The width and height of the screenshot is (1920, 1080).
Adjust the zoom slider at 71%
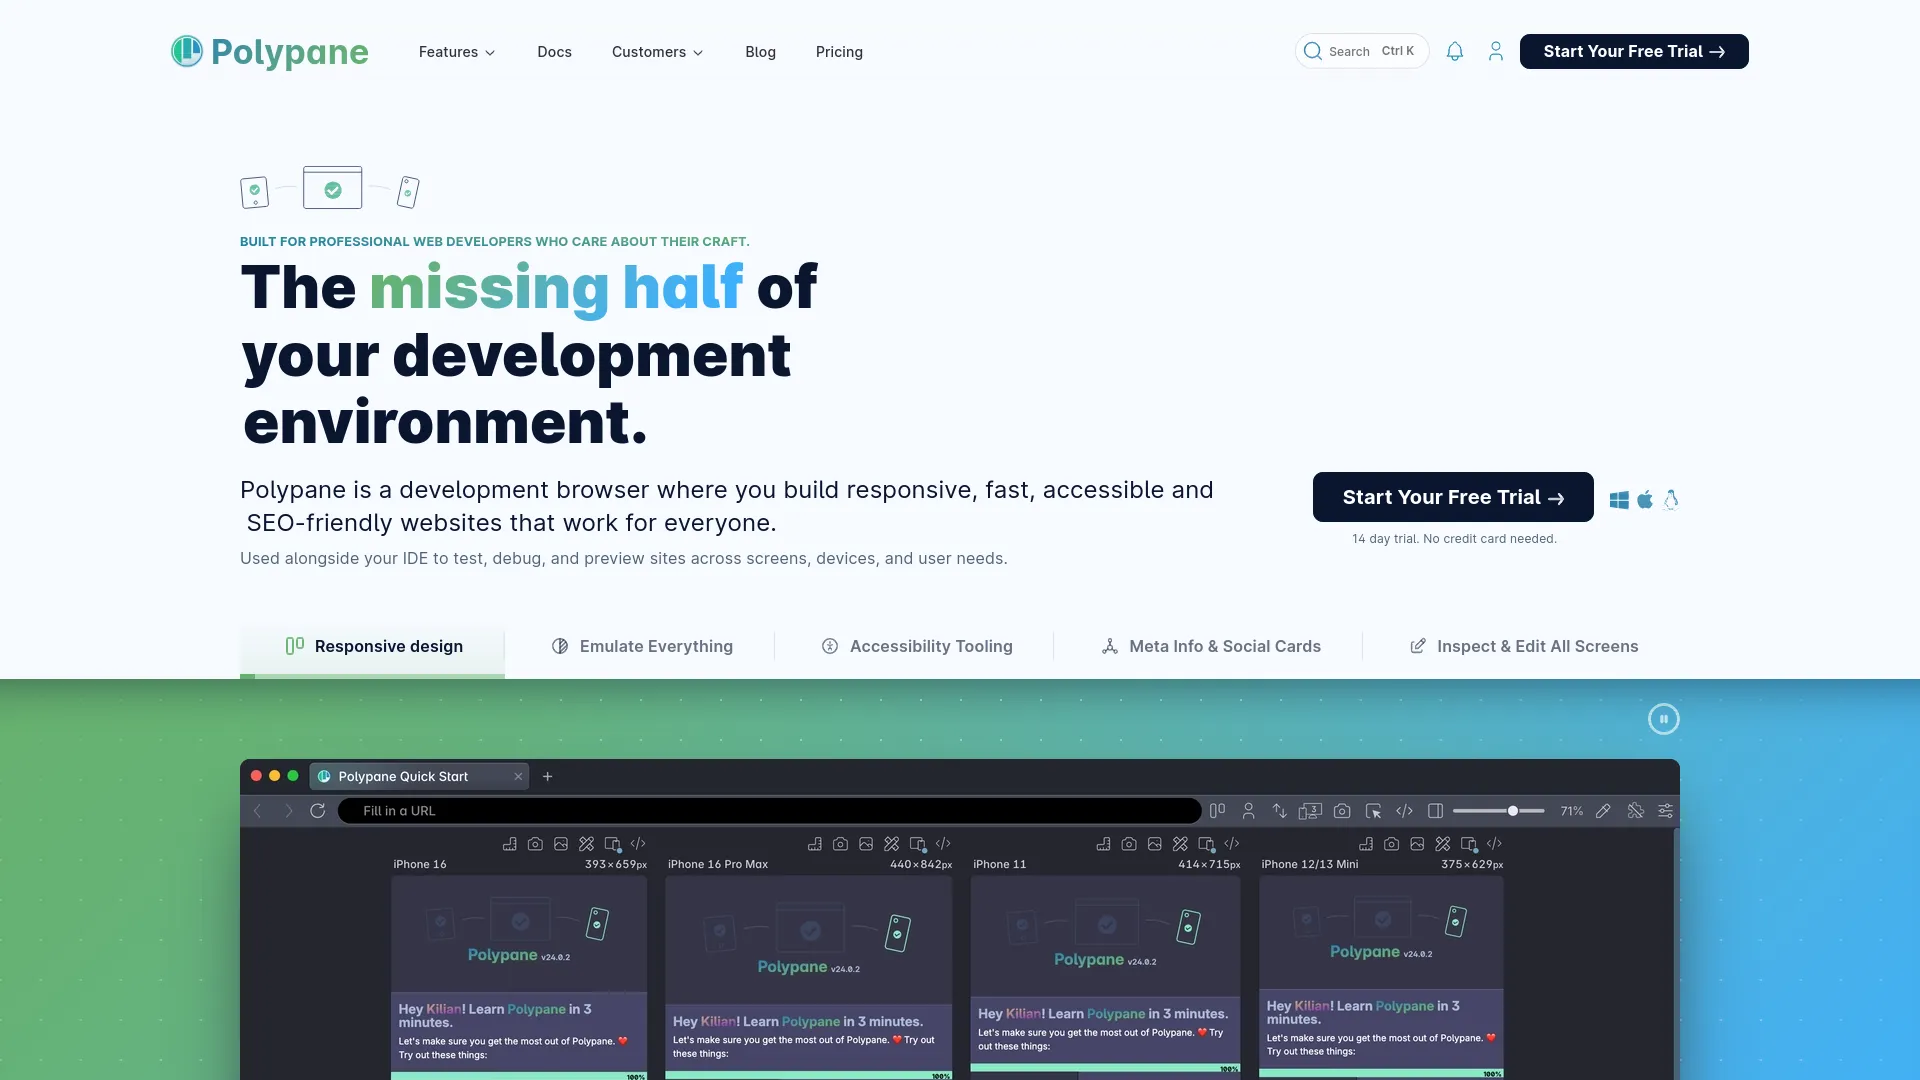coord(1498,811)
